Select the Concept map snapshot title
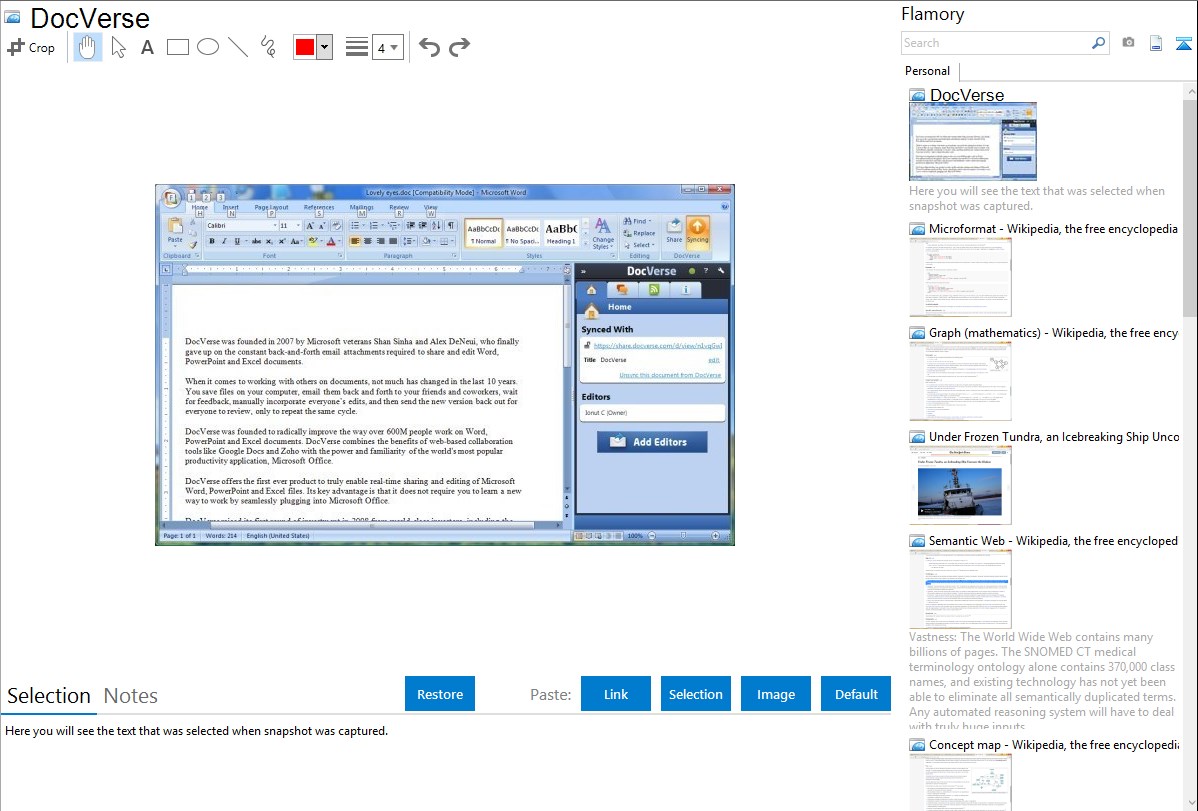1198x811 pixels. pyautogui.click(x=1054, y=745)
